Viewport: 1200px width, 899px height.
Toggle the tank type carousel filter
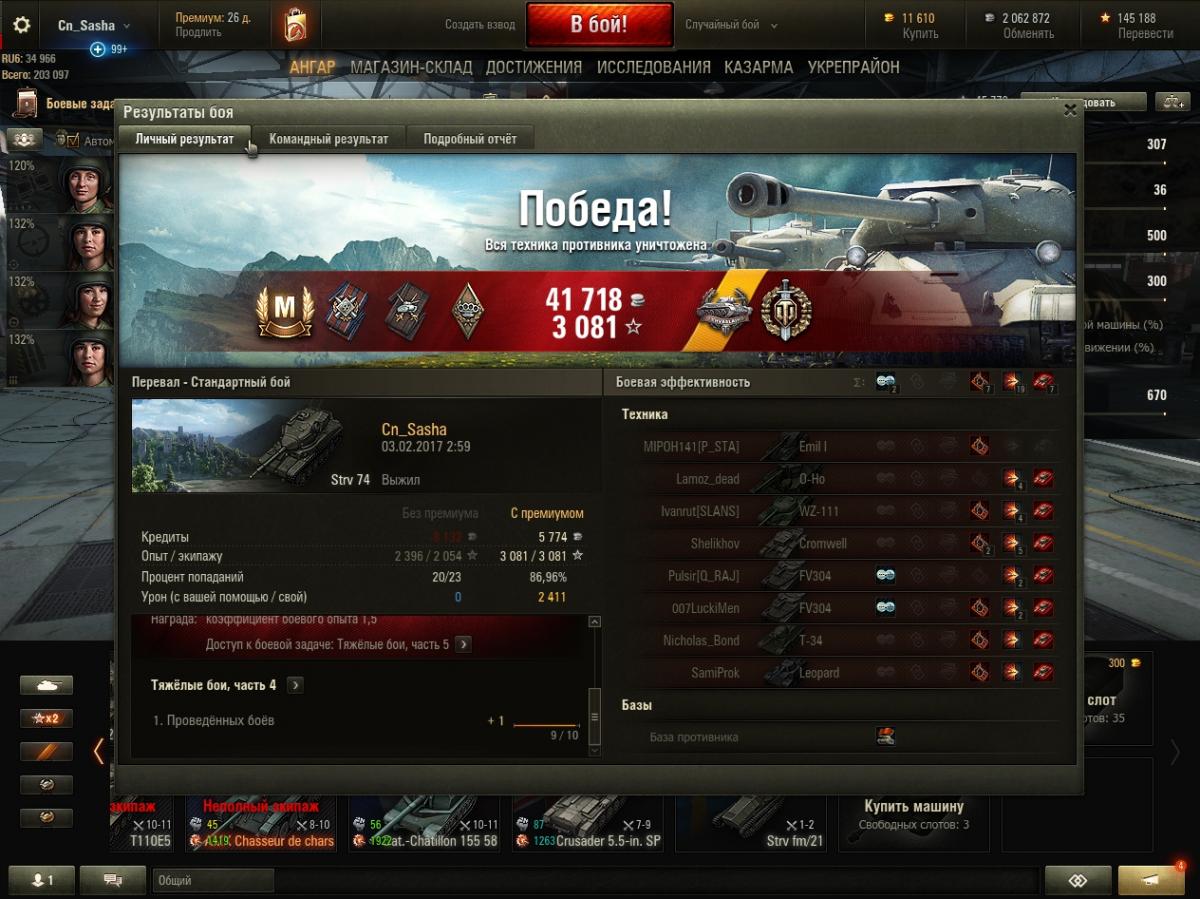[x=46, y=685]
